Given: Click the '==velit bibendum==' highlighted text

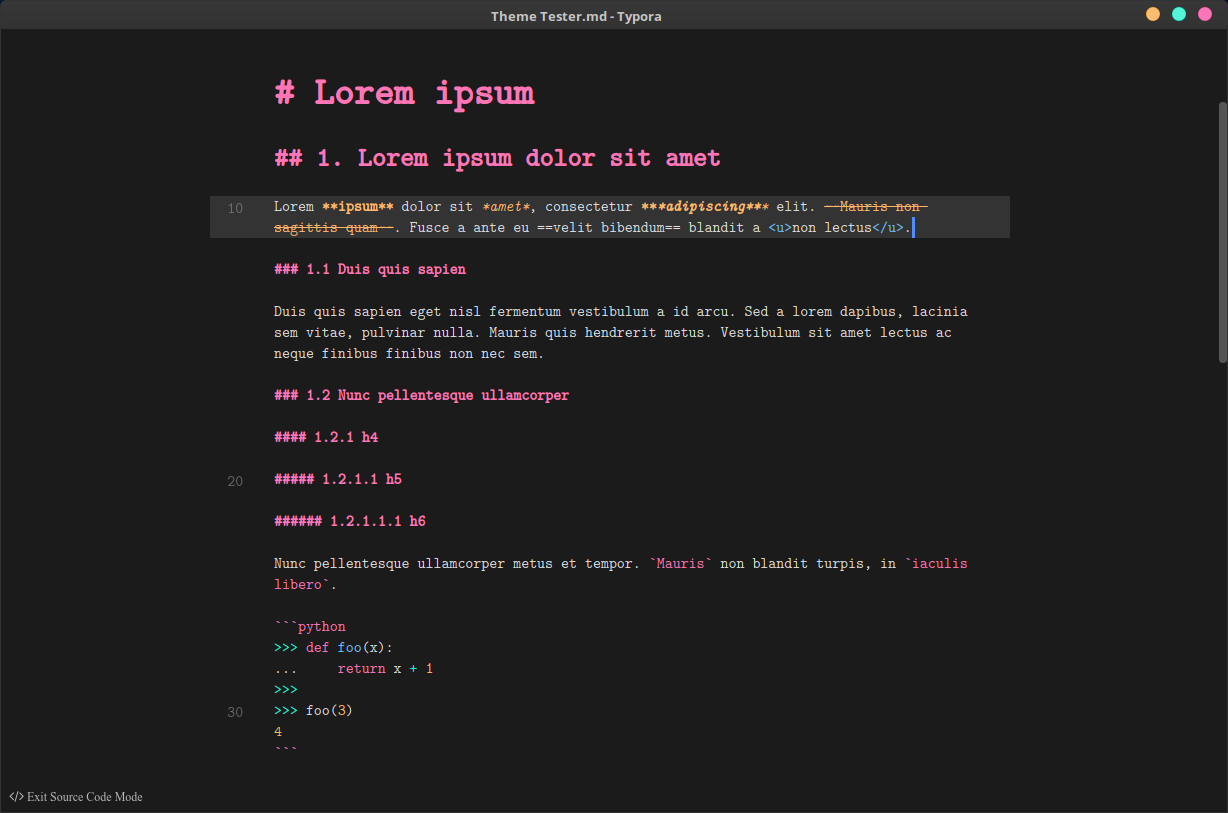Looking at the screenshot, I should [608, 228].
